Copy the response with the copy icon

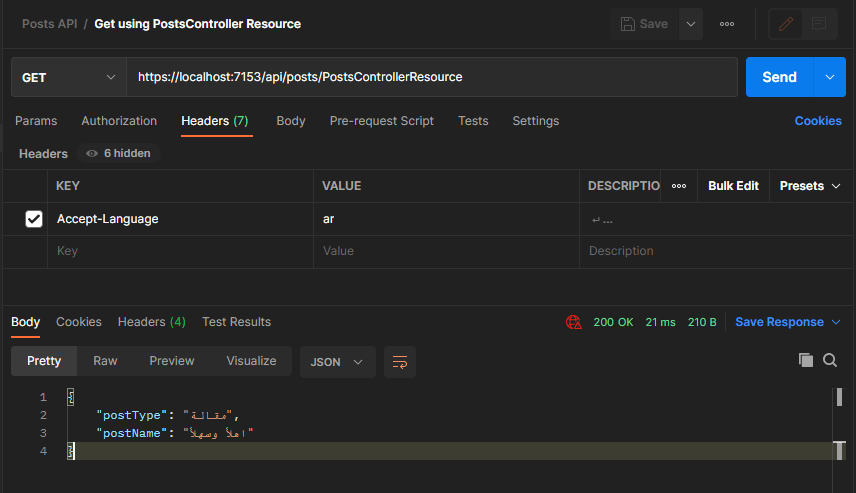806,360
